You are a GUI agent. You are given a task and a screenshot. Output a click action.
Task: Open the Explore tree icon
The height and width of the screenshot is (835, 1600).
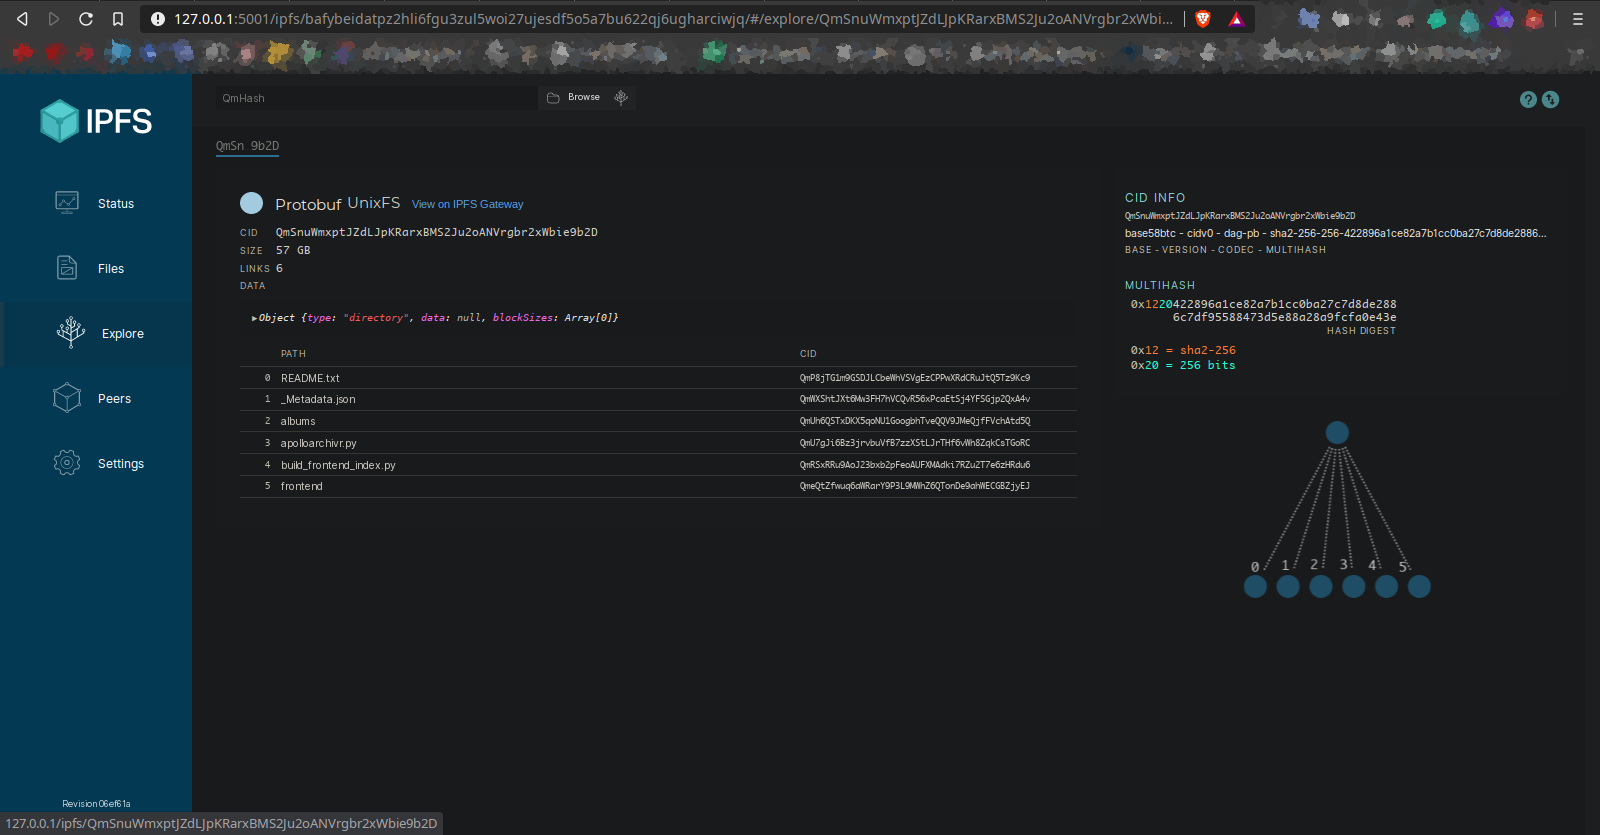[71, 333]
